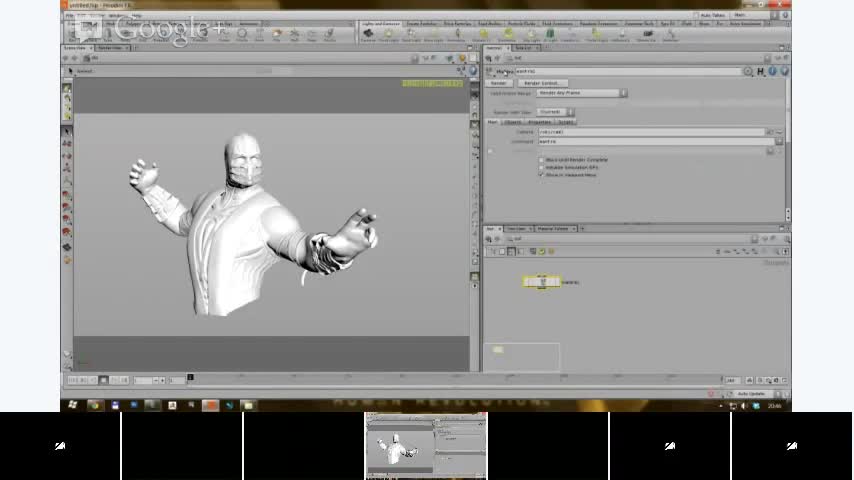Click the Sky Light shelf tool

coord(532,35)
